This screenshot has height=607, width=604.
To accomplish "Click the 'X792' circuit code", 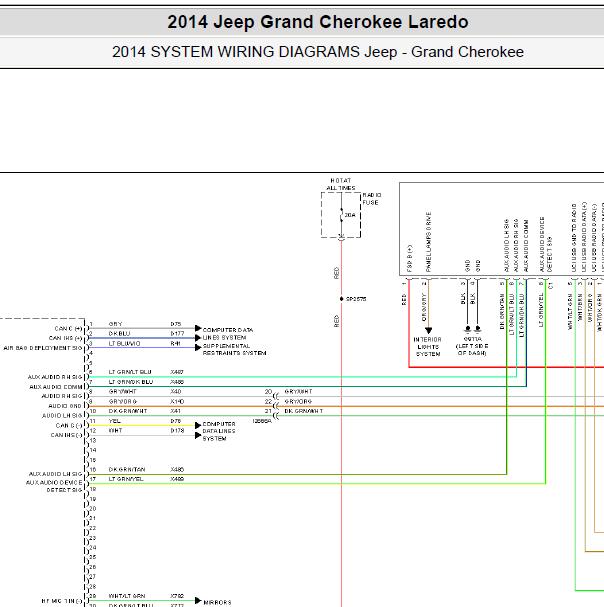I will pos(177,596).
